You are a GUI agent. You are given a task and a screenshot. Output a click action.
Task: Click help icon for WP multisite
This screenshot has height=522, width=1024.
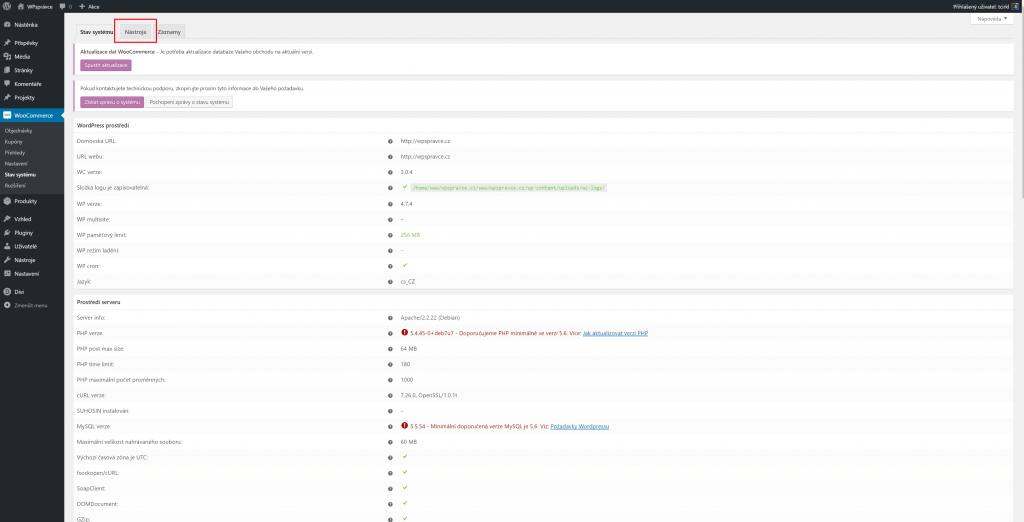tap(390, 220)
